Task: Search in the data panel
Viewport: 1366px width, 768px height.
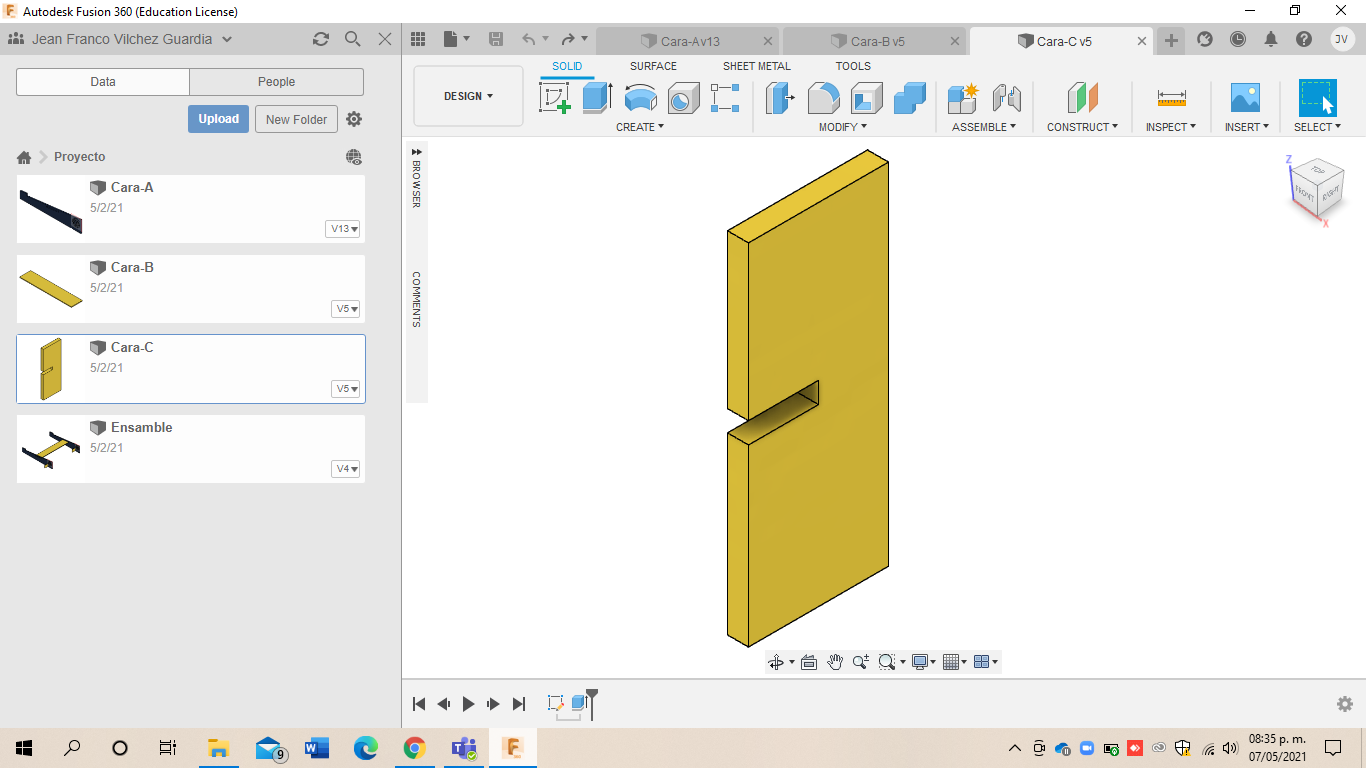Action: (353, 39)
